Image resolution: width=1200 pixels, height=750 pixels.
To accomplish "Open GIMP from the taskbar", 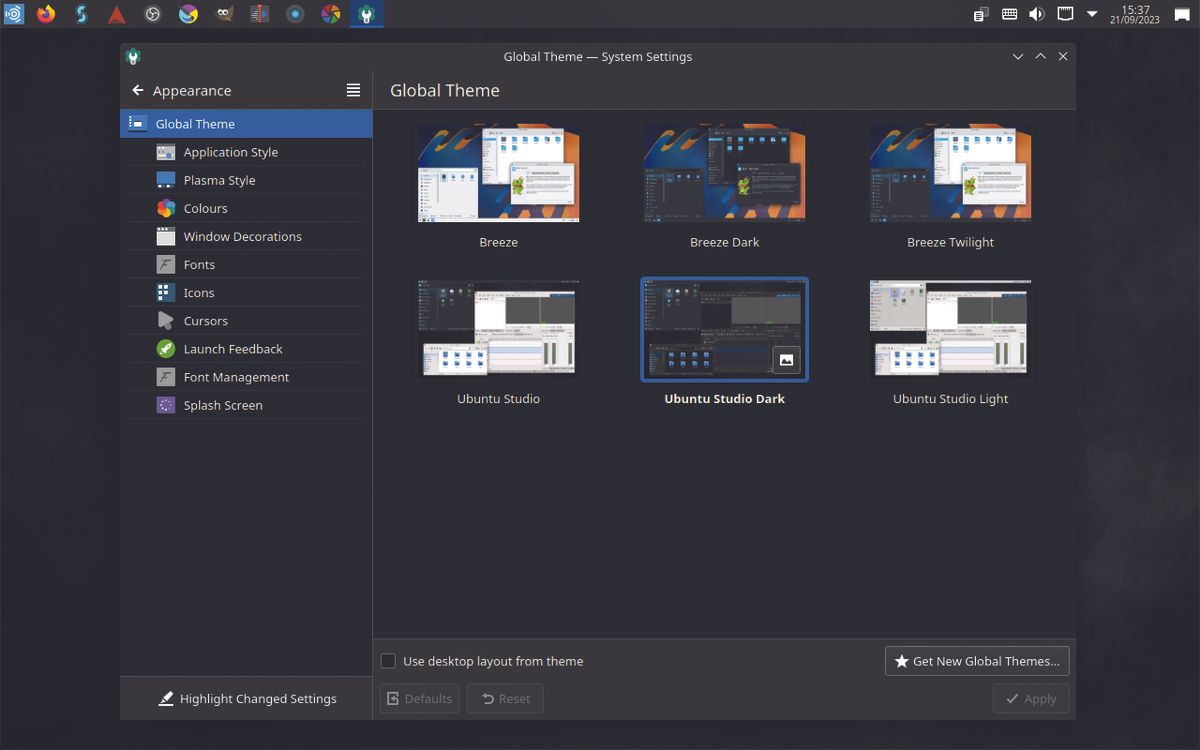I will [224, 14].
